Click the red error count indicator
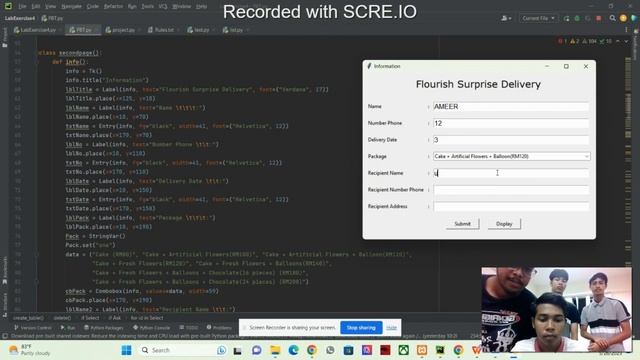The width and height of the screenshot is (640, 360). tap(562, 41)
